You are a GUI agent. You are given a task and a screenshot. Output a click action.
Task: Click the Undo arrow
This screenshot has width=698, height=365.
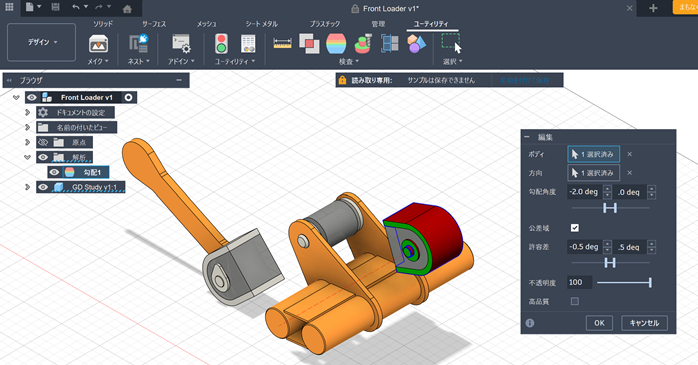(x=76, y=7)
